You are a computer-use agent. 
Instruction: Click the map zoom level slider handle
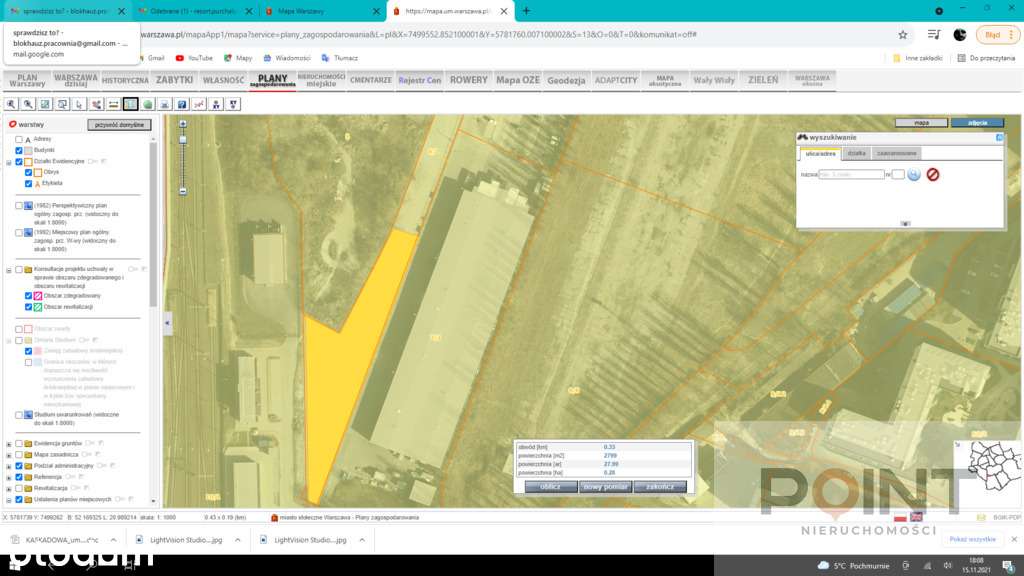coord(183,139)
